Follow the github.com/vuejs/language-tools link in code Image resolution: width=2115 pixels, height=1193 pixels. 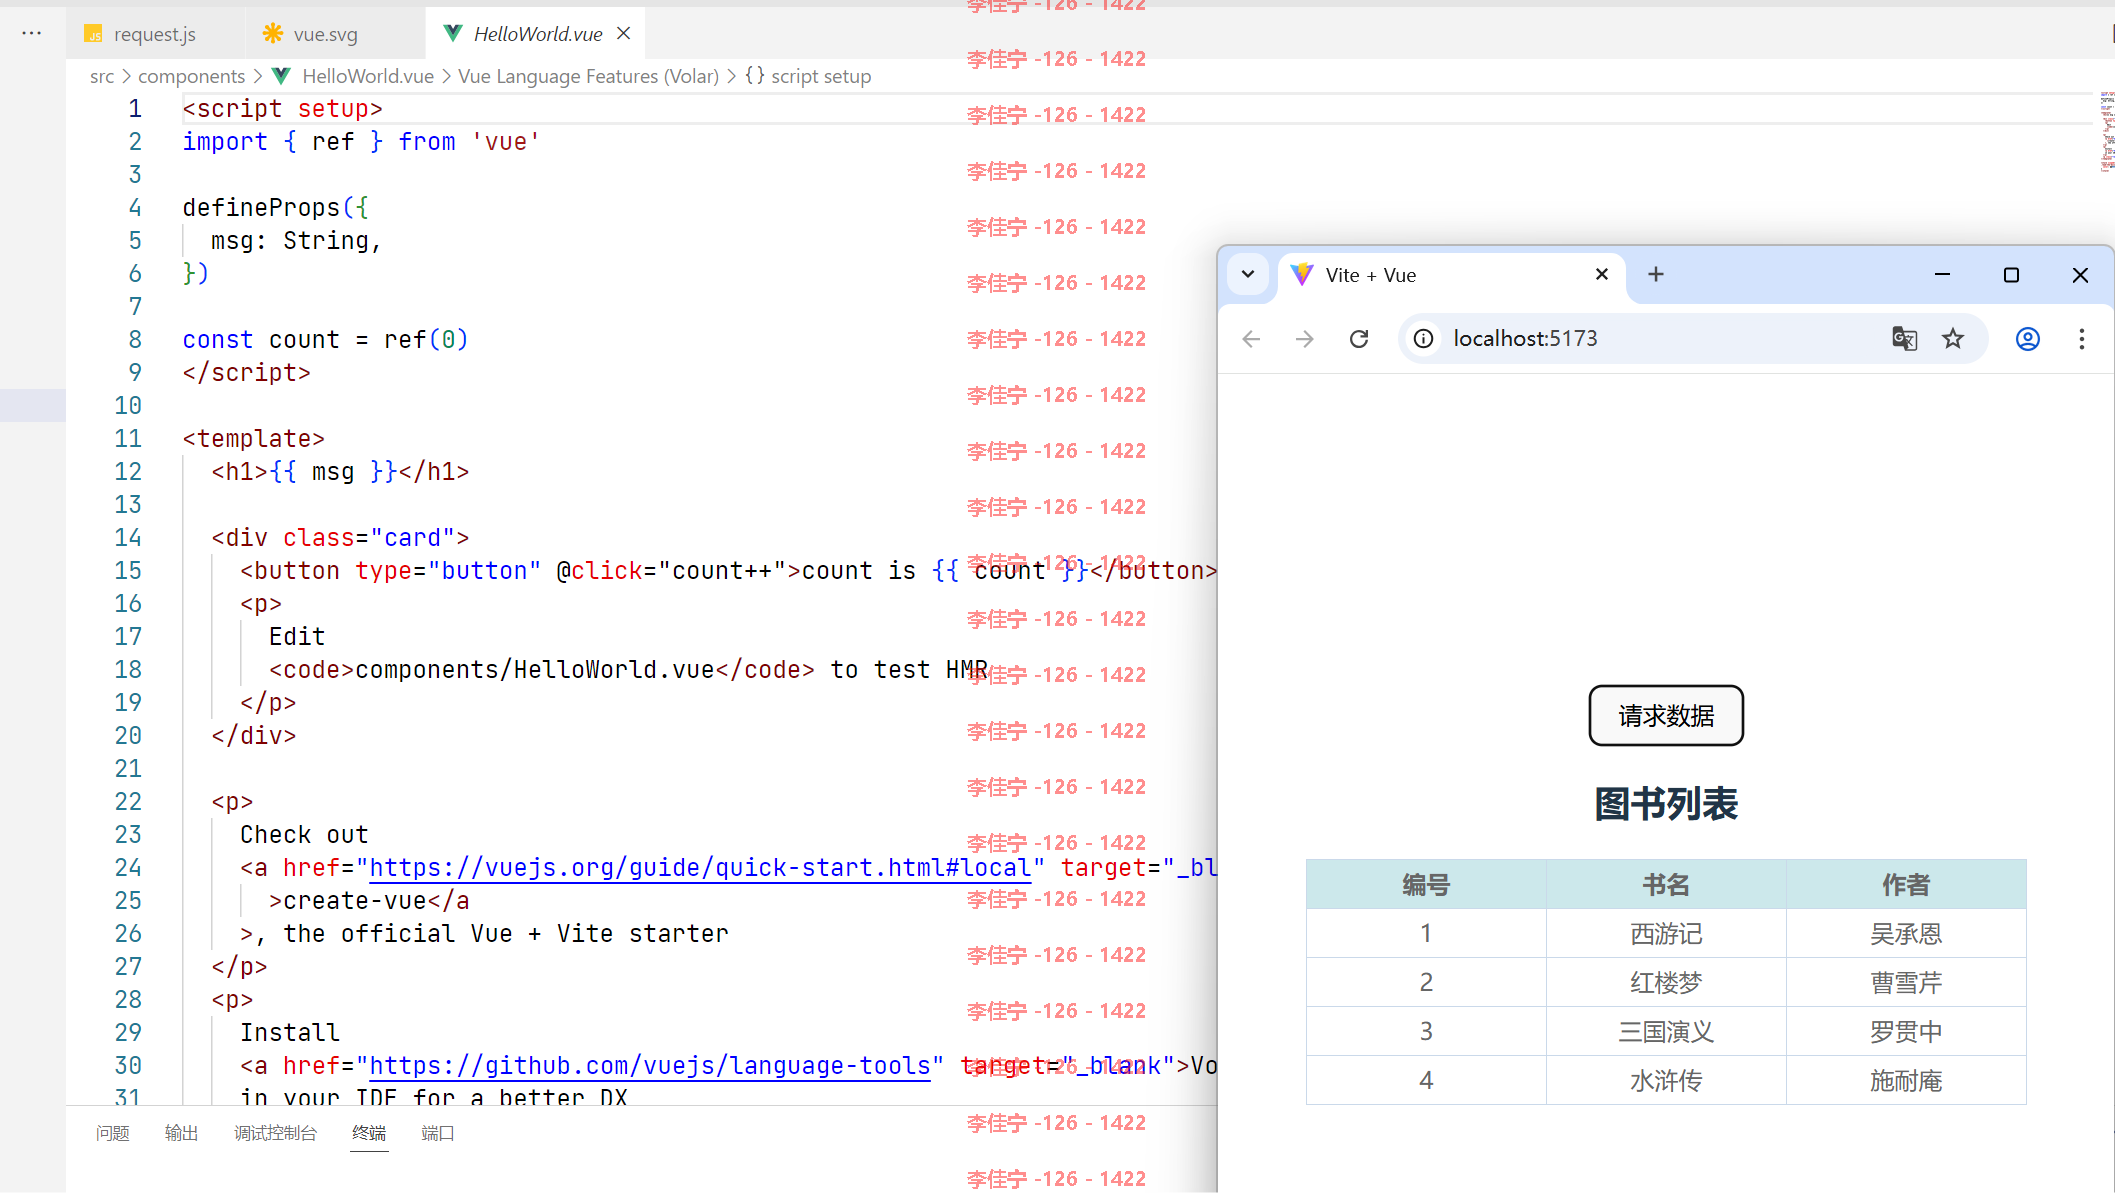click(650, 1065)
